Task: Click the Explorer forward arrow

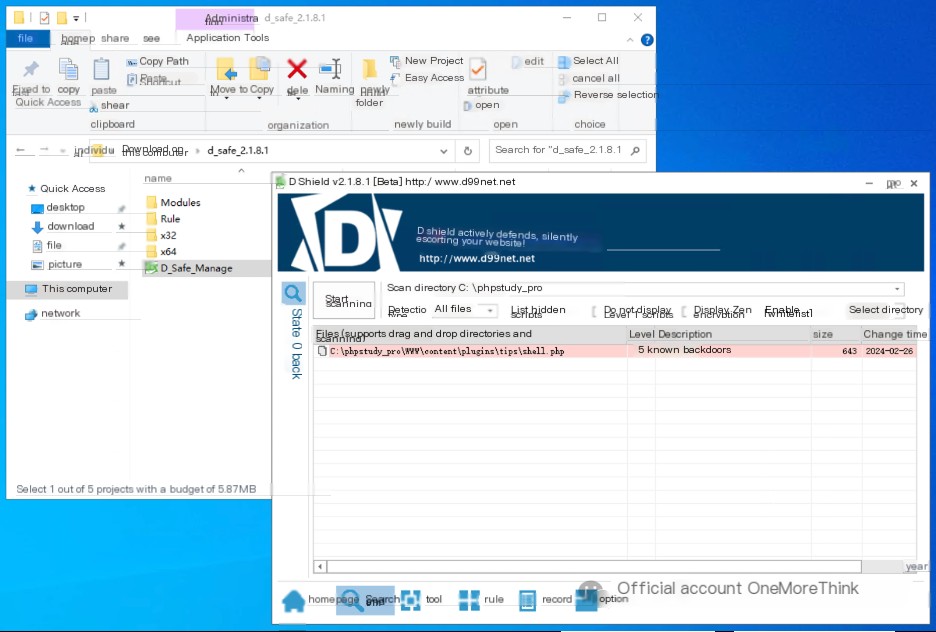Action: click(x=44, y=150)
